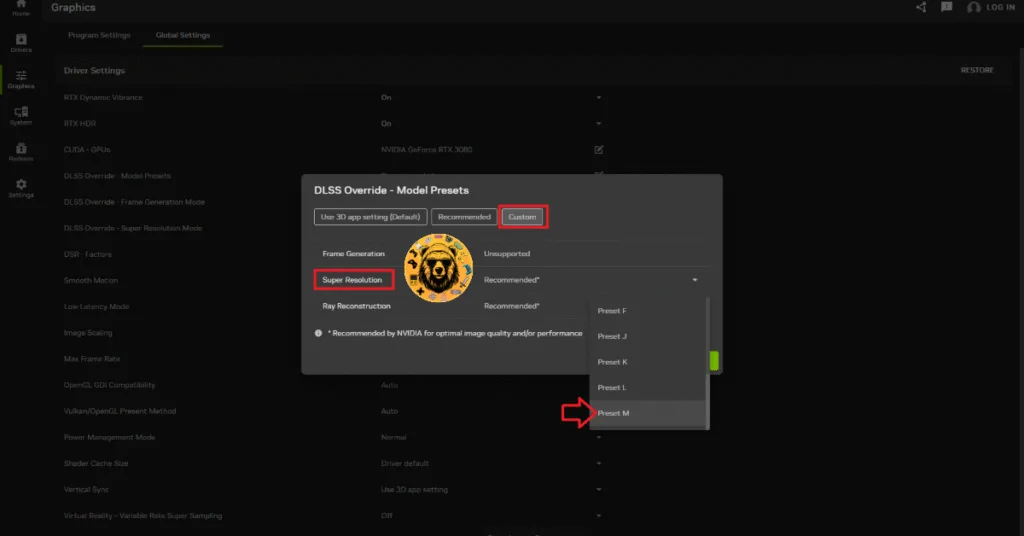The height and width of the screenshot is (536, 1024).
Task: Click the Frame Generation label
Action: [353, 254]
